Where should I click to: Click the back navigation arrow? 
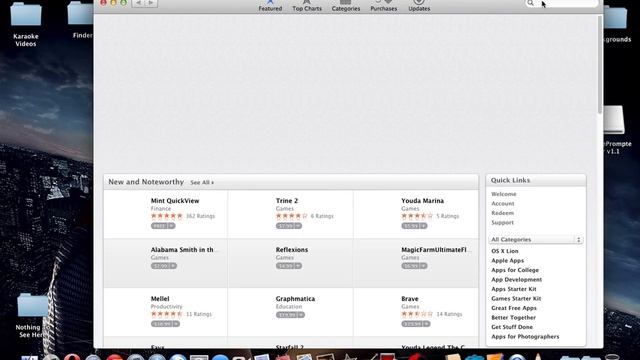click(x=139, y=3)
